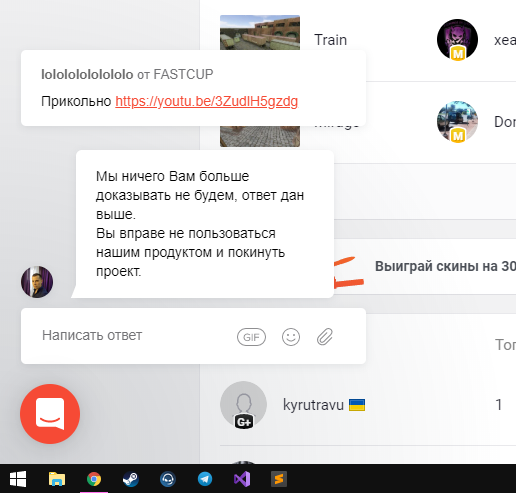Open Steam from the taskbar

coord(131,479)
